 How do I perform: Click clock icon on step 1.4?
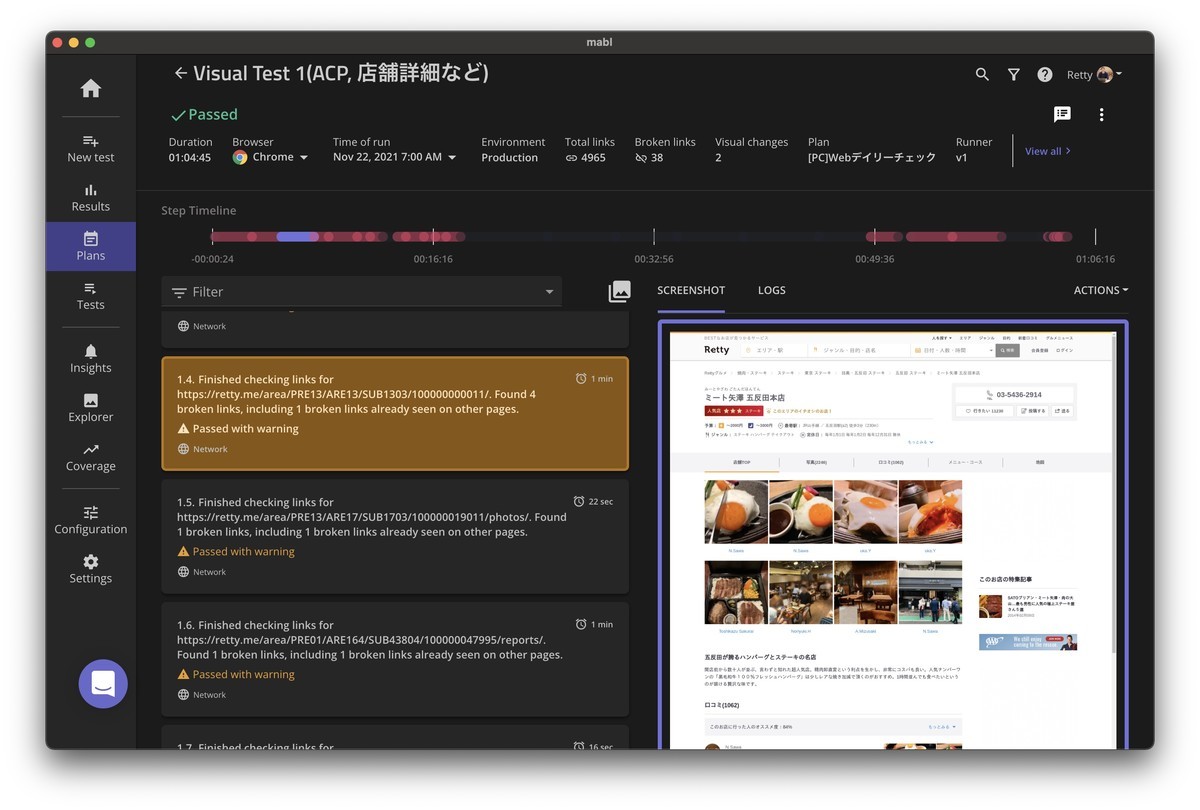point(581,379)
